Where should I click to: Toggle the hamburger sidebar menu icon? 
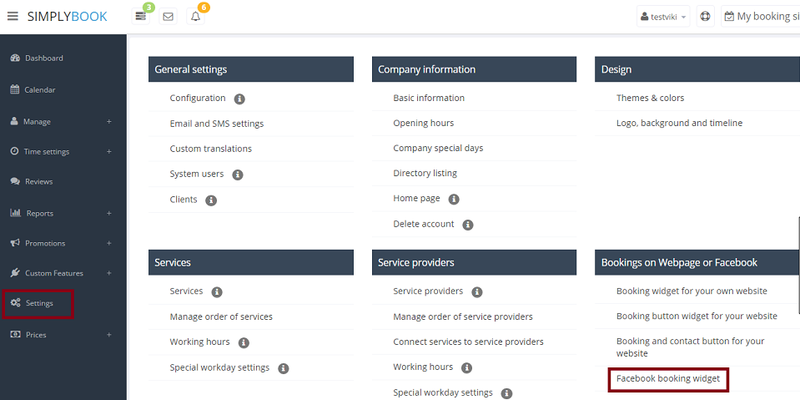[14, 16]
